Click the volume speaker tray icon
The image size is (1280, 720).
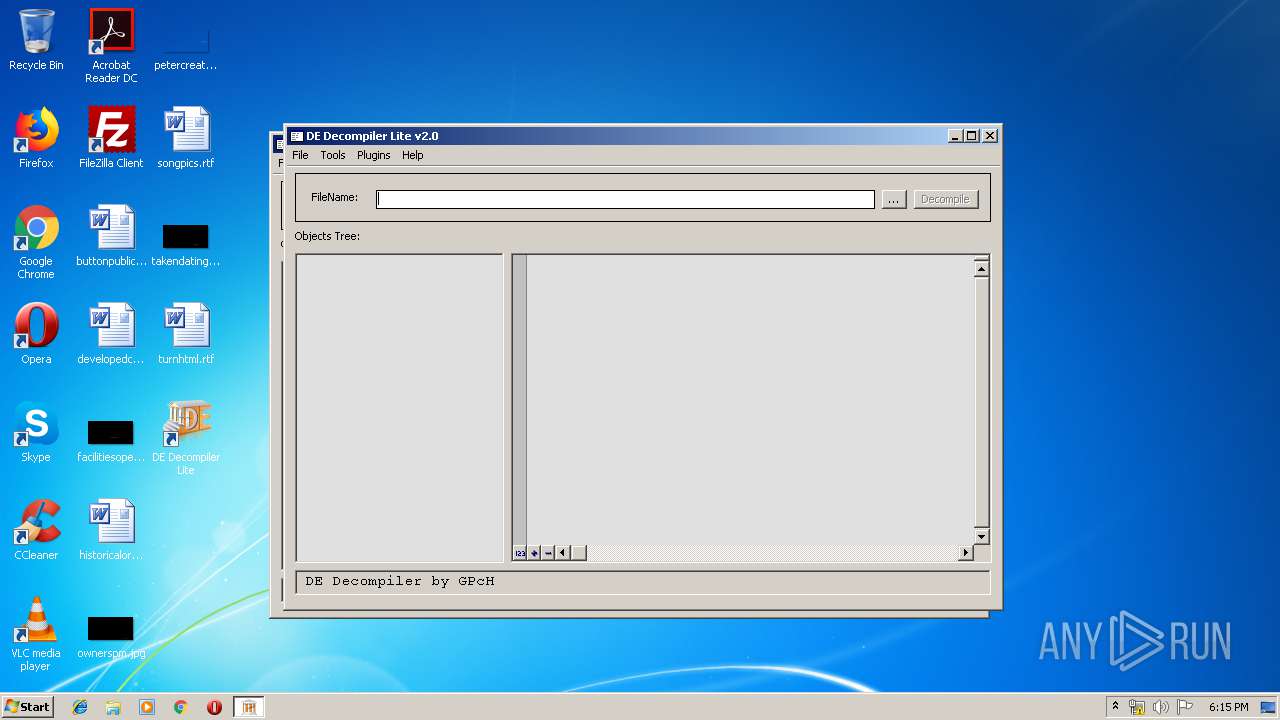point(1161,707)
